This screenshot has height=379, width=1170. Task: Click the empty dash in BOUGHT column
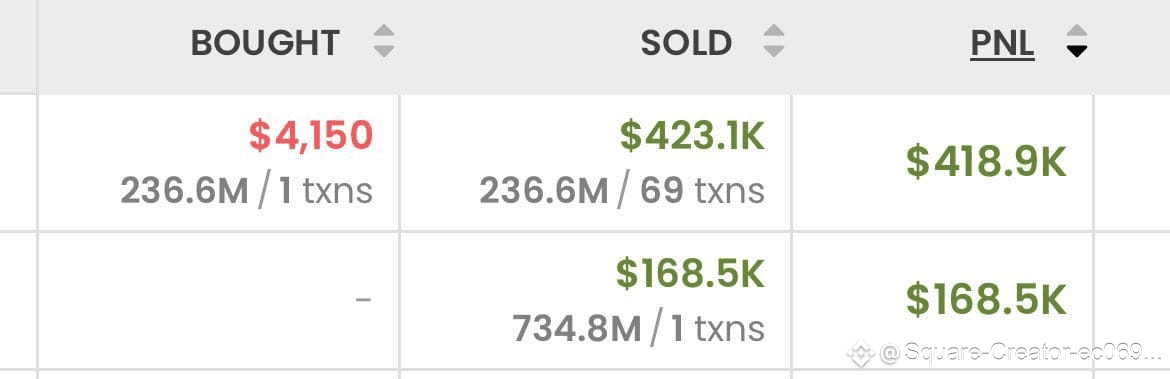[363, 300]
